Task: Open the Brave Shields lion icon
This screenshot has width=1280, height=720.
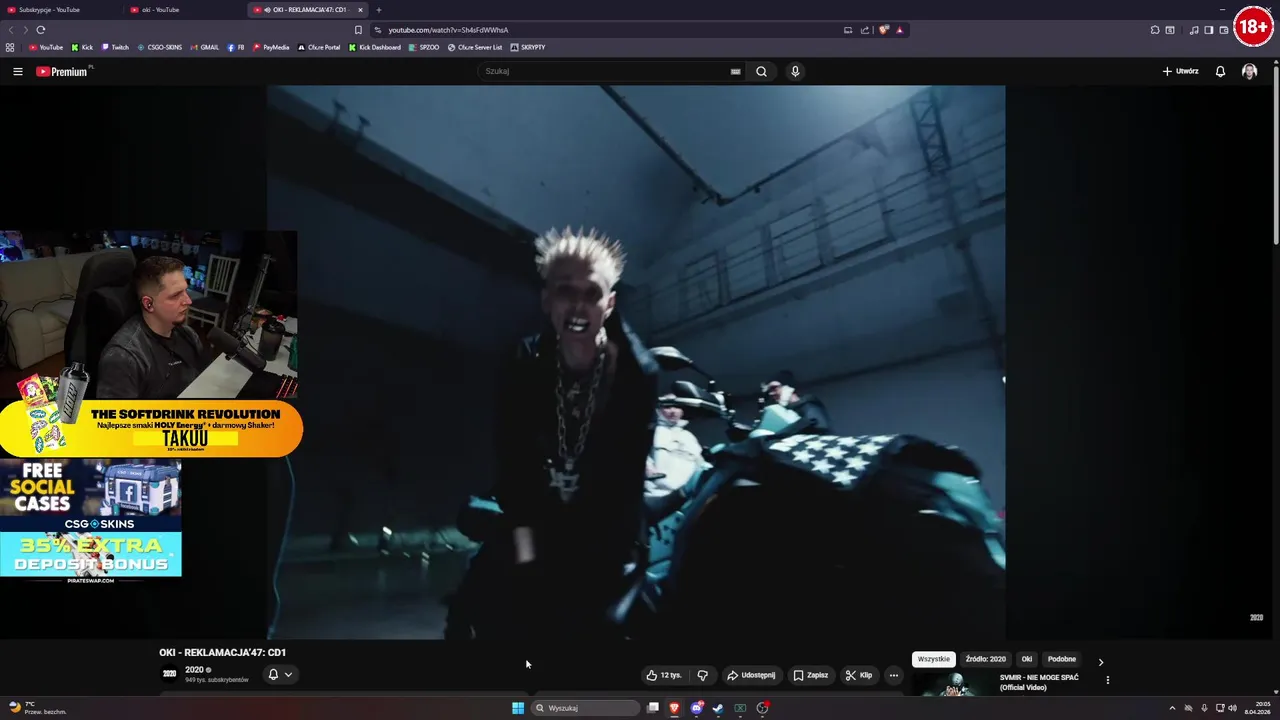Action: (884, 30)
